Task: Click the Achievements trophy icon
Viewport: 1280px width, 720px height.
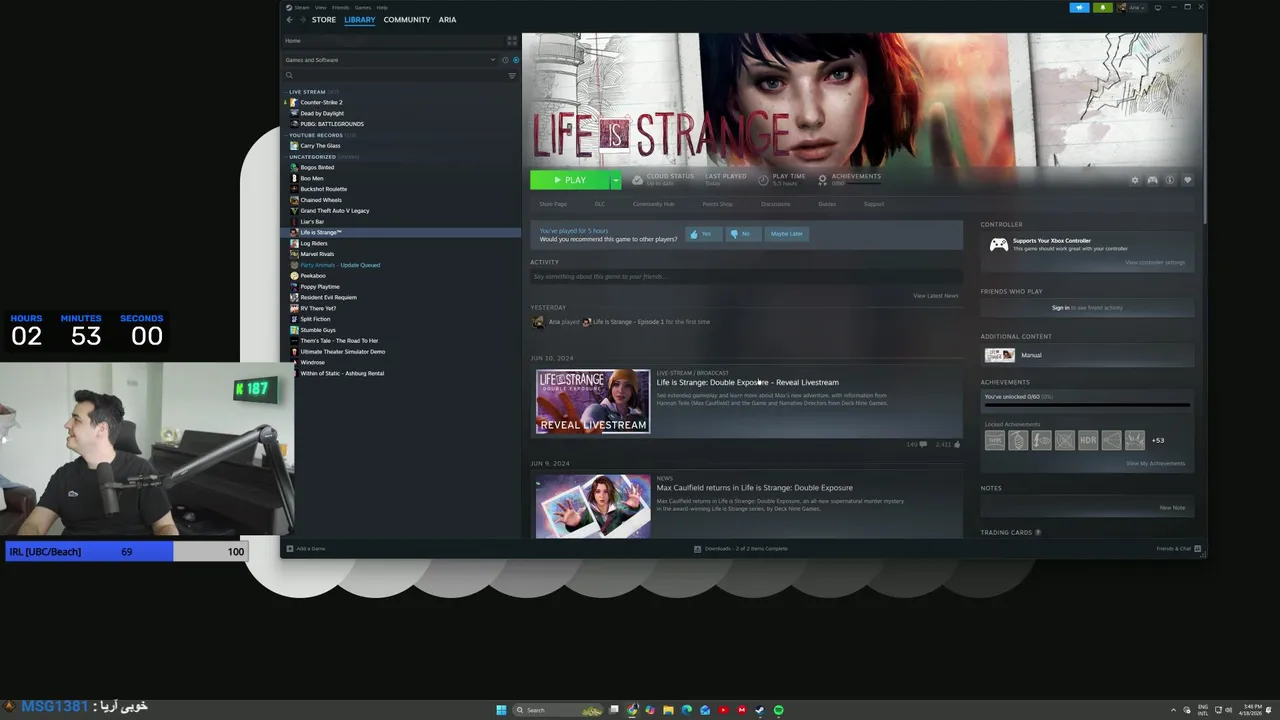Action: 823,180
